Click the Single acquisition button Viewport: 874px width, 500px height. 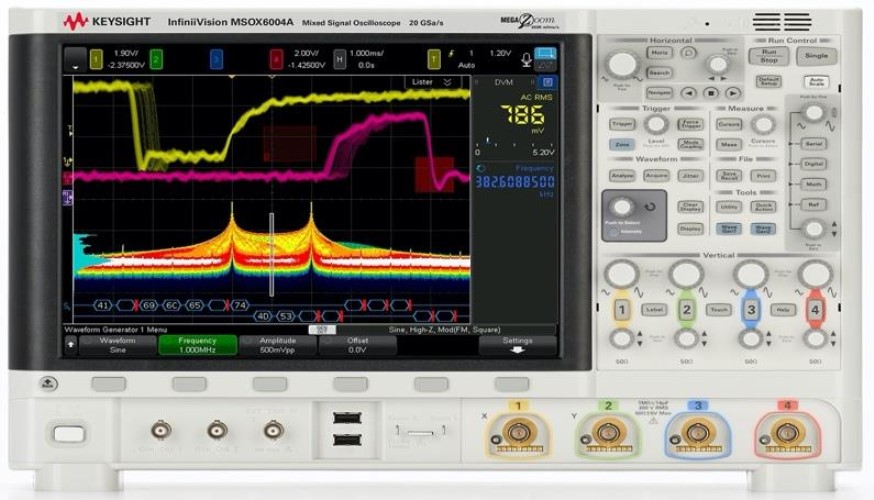click(x=816, y=56)
